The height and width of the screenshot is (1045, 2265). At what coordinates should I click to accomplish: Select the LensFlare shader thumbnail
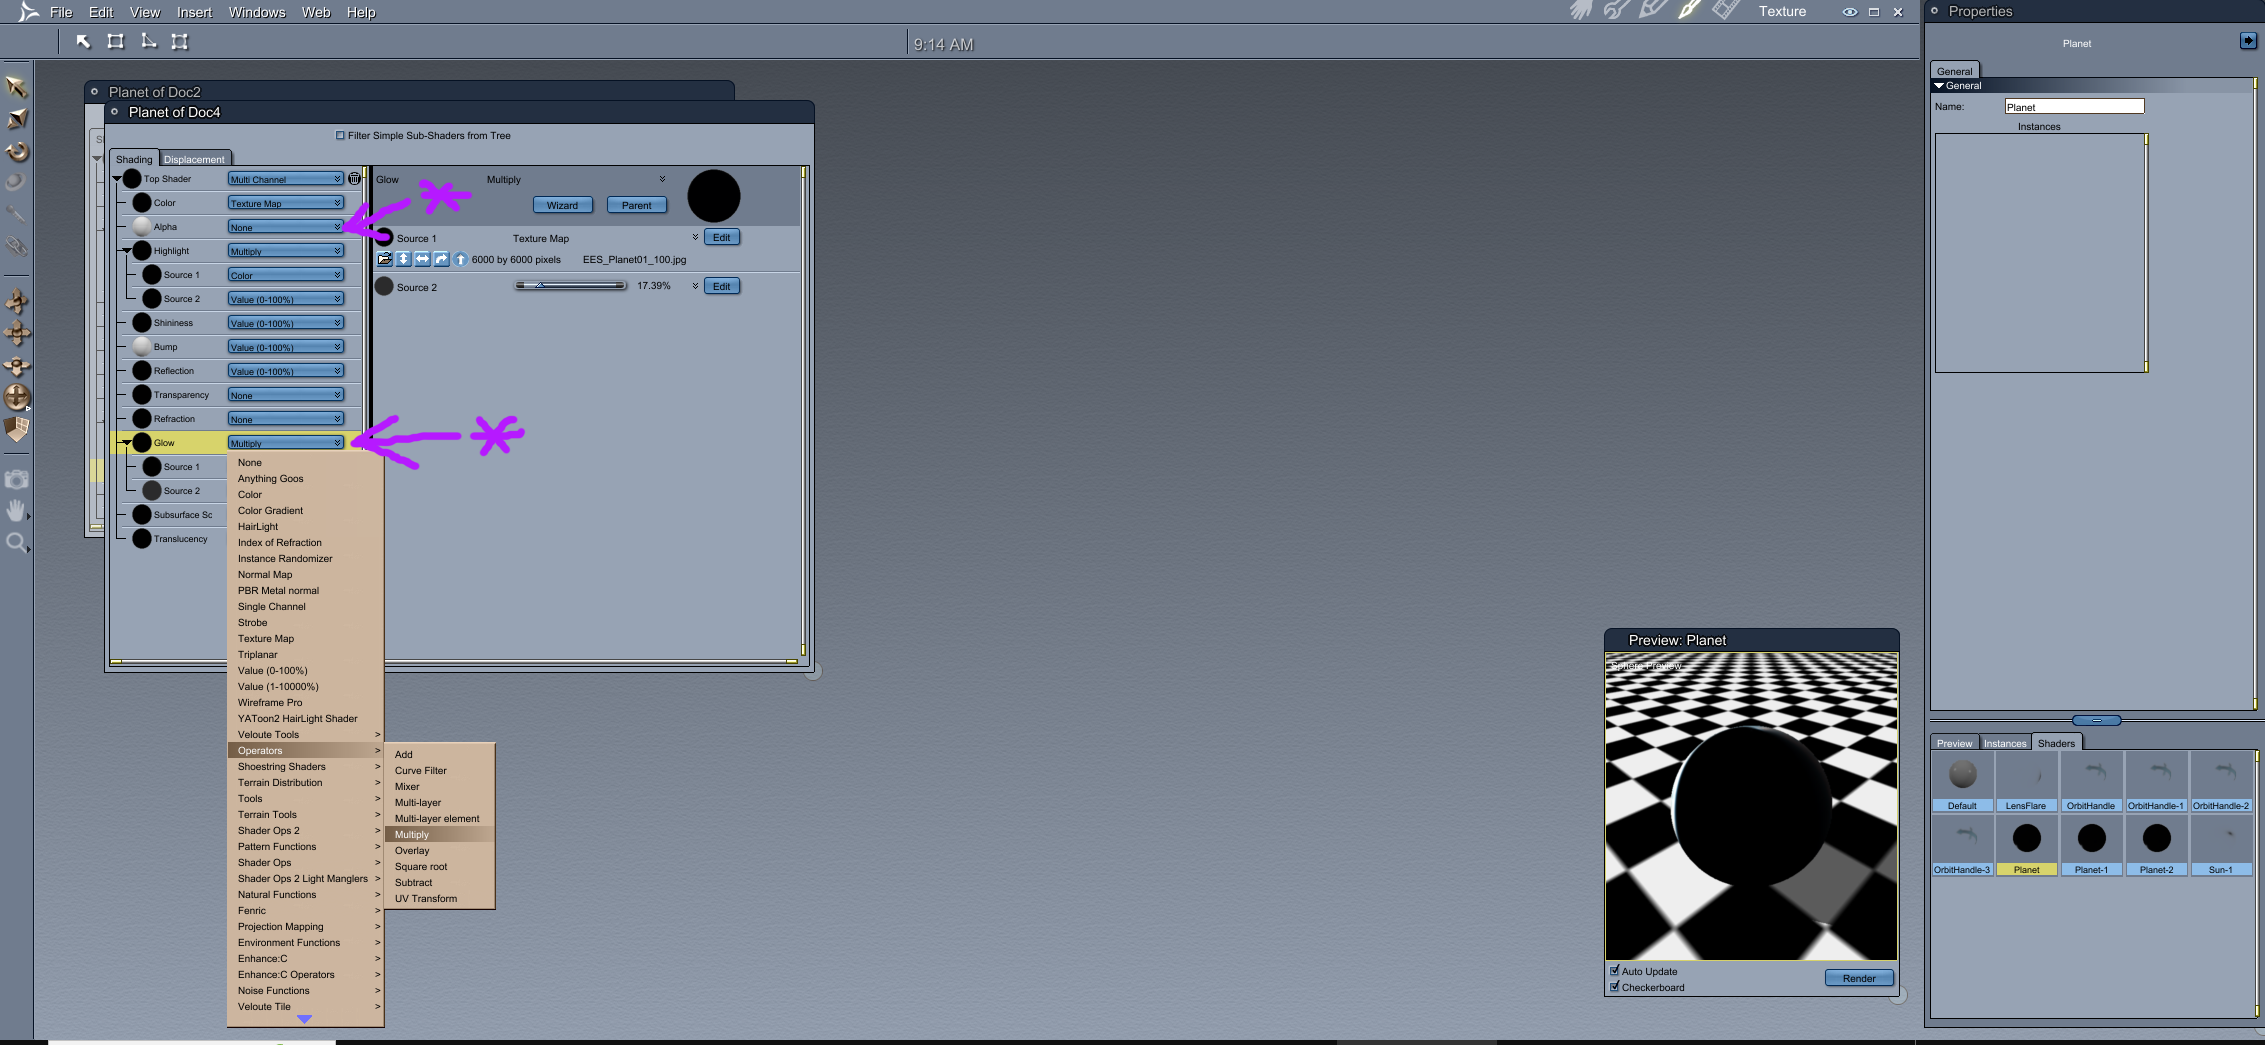2026,781
